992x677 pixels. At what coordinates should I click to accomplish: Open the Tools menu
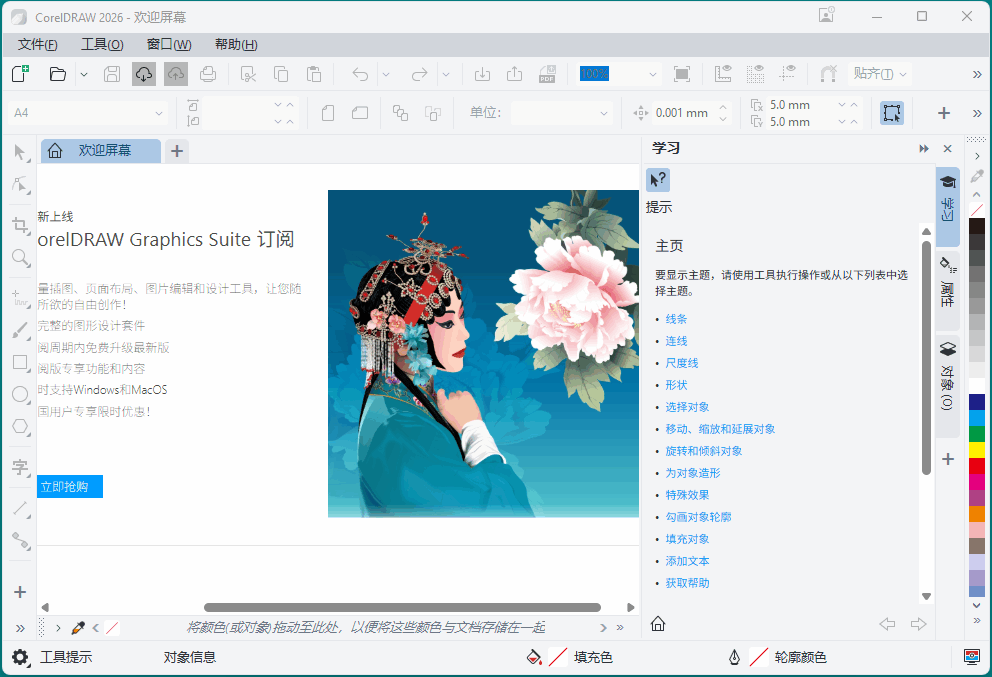101,45
